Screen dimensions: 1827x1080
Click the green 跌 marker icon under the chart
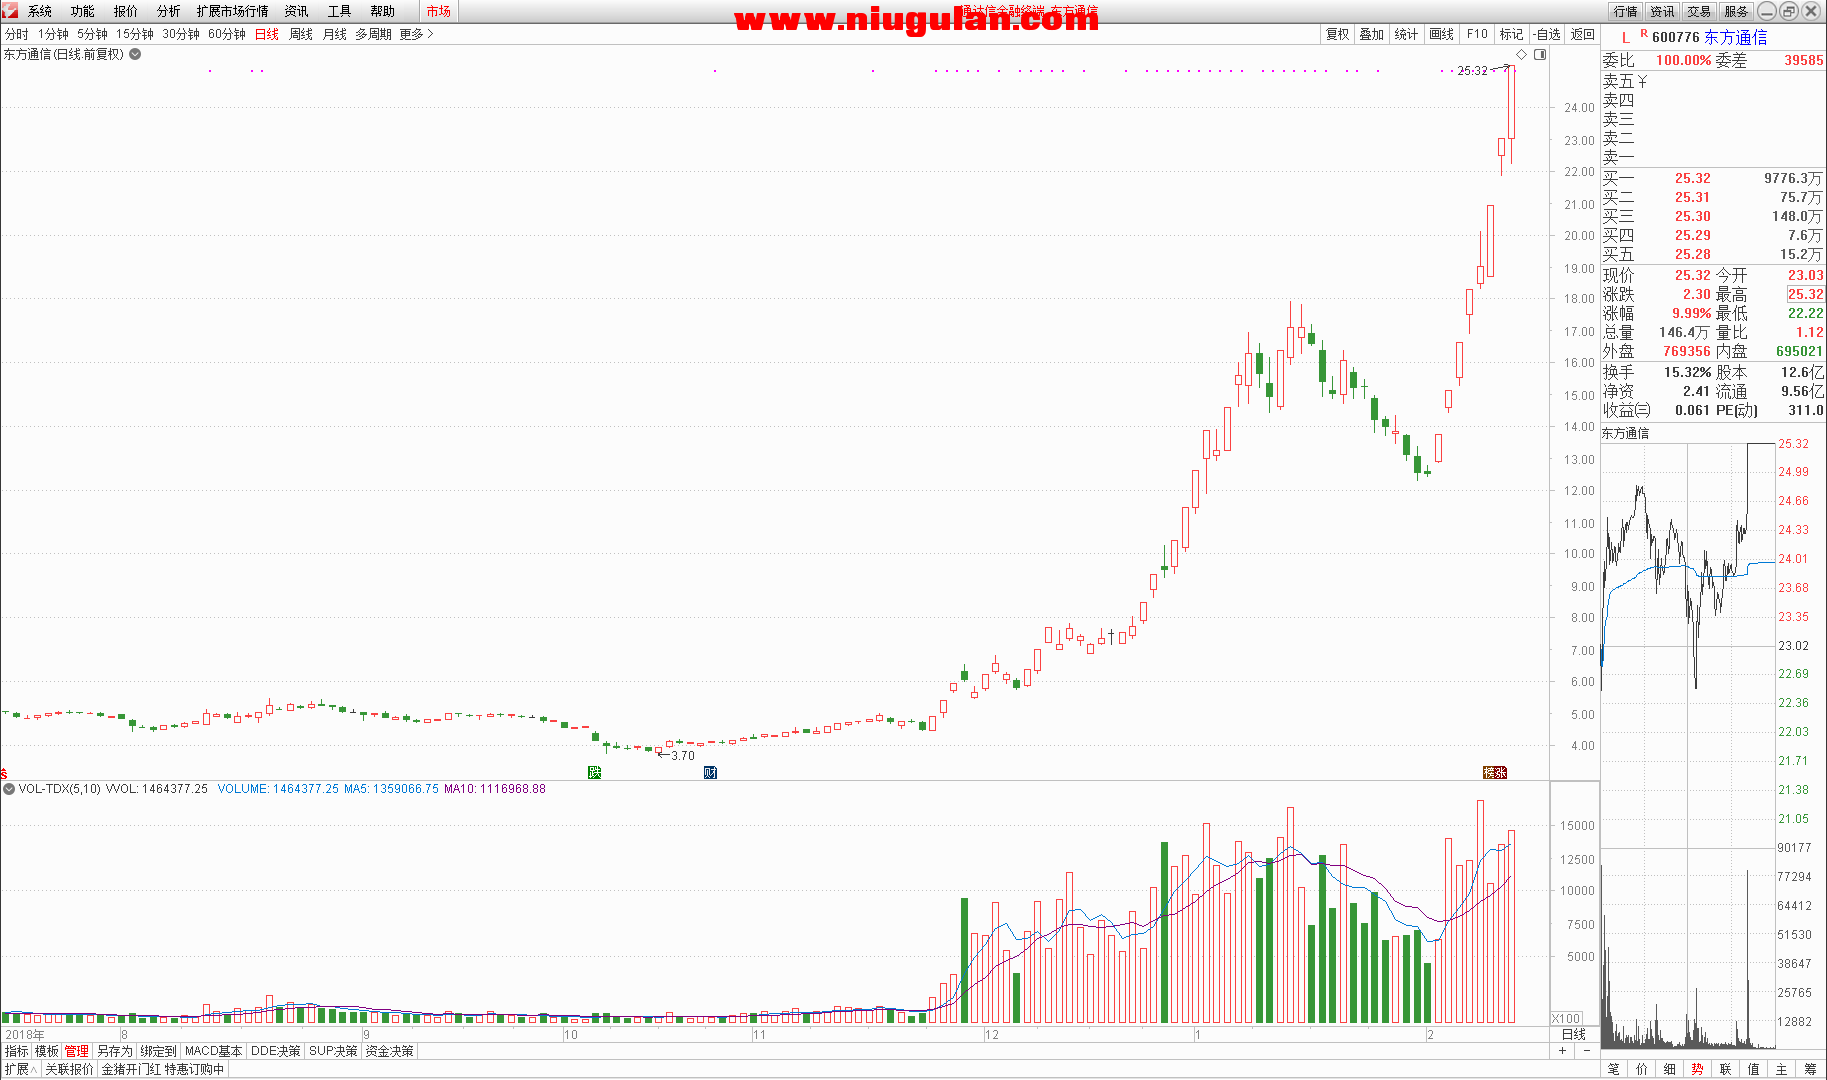595,772
